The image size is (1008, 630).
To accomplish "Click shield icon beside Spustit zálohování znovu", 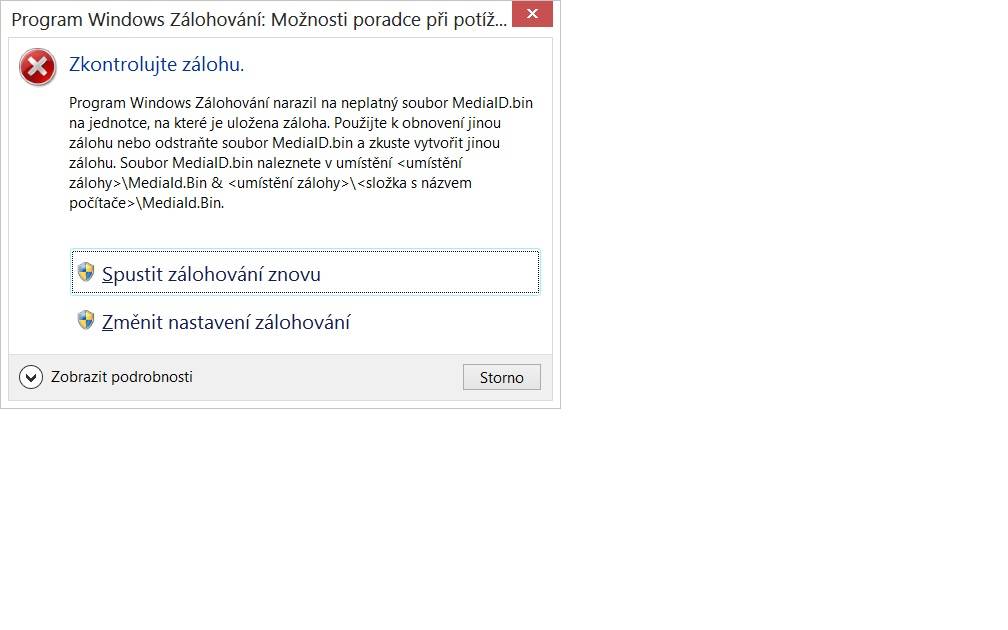I will click(86, 272).
